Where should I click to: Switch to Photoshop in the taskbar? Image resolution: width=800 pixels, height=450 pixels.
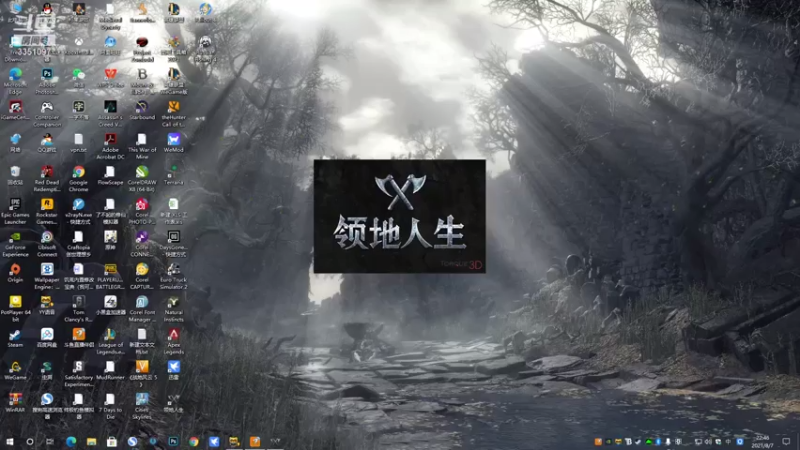point(173,441)
